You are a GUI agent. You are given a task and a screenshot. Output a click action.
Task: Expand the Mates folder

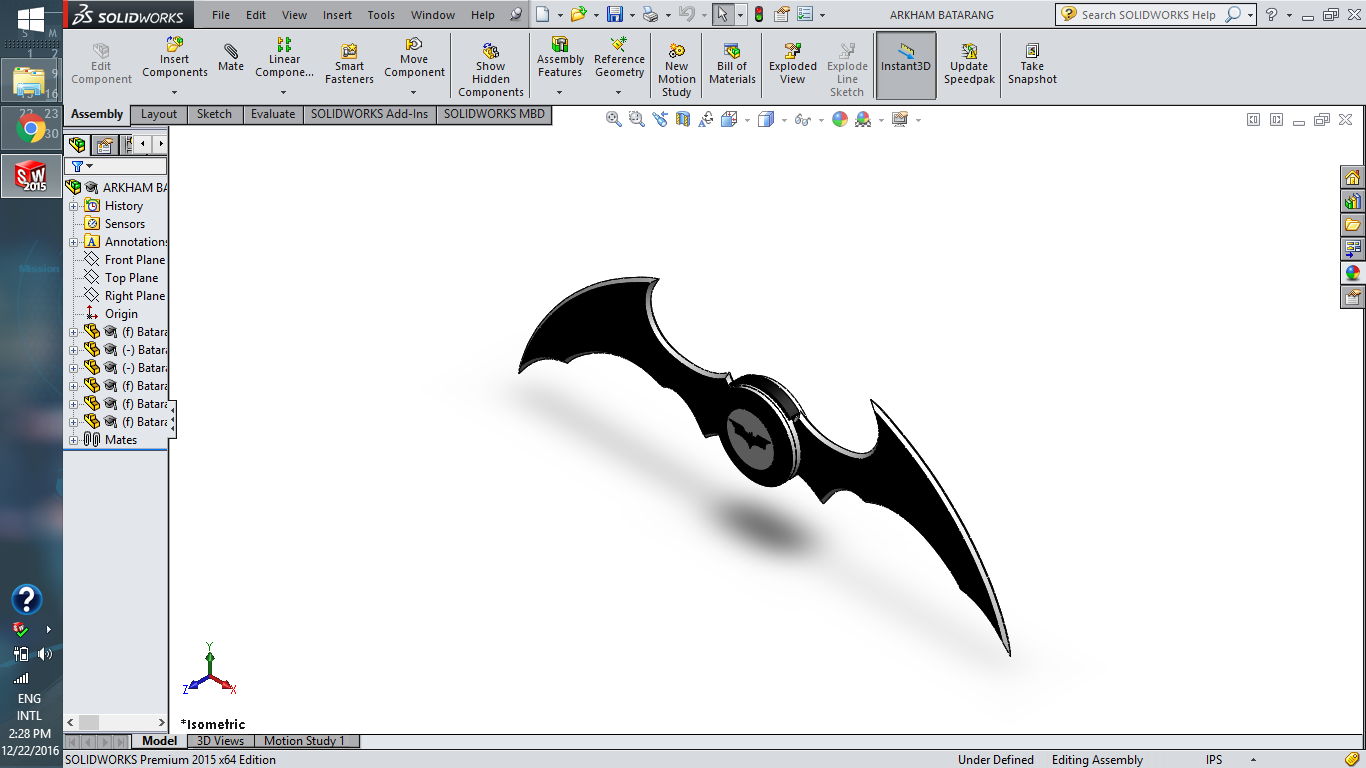(x=73, y=440)
